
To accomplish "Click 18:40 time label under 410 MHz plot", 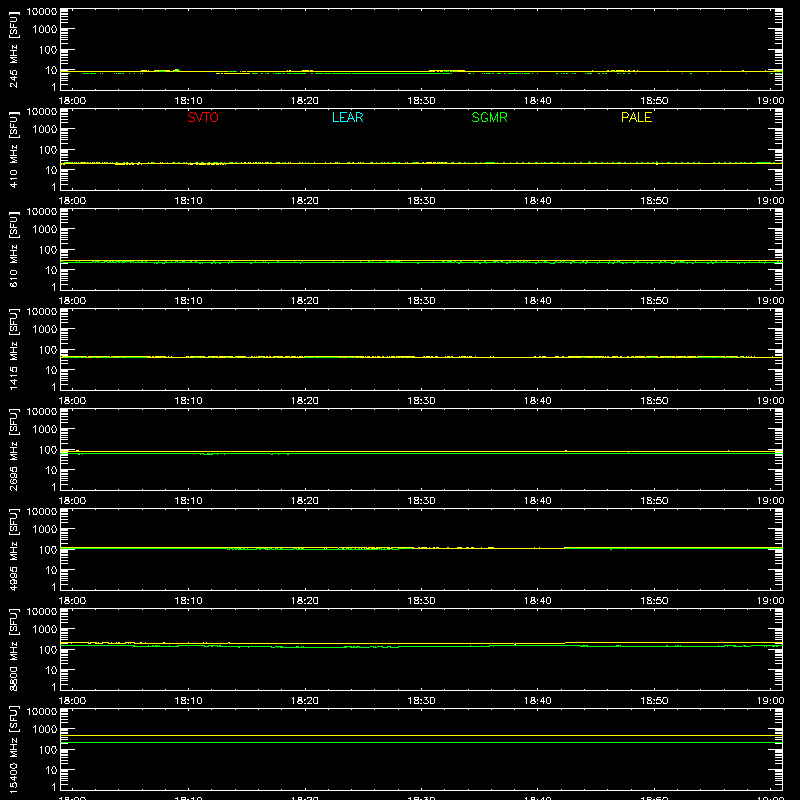I will tap(538, 201).
